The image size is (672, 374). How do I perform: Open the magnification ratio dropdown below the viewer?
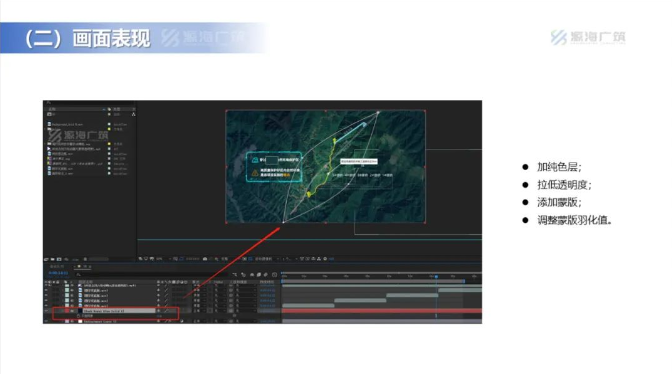[x=165, y=259]
